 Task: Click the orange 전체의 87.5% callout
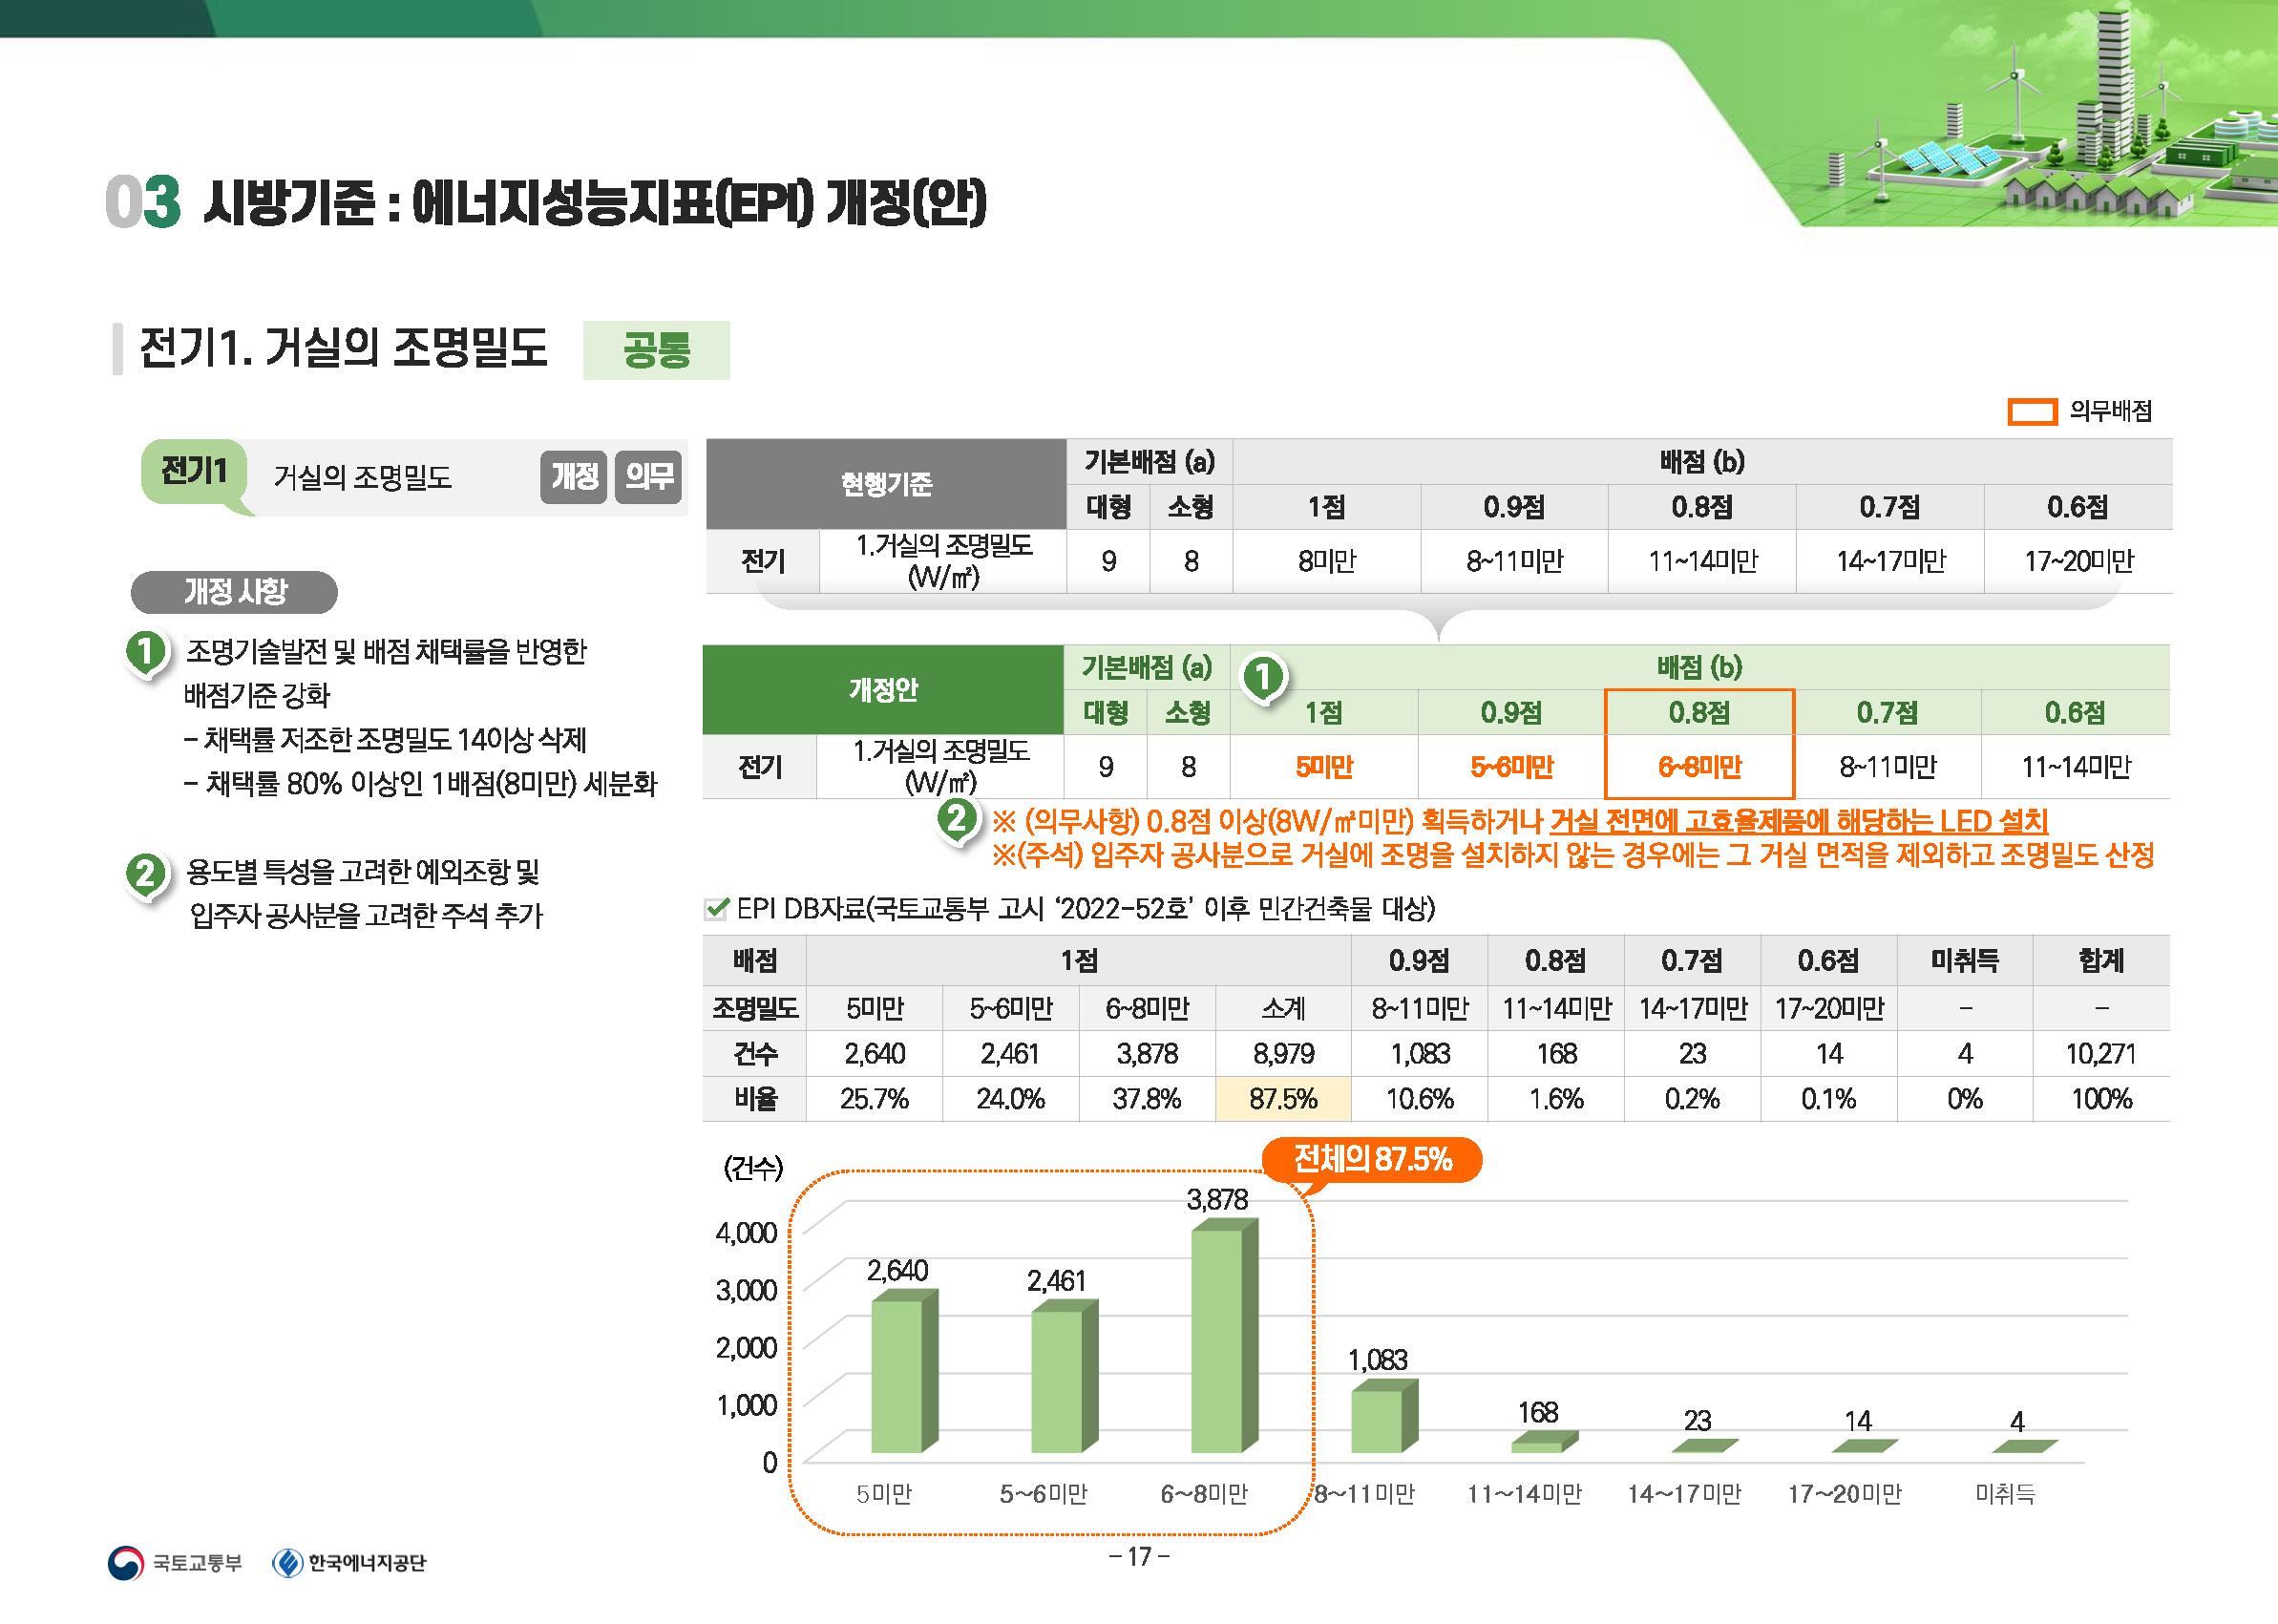(x=1371, y=1159)
